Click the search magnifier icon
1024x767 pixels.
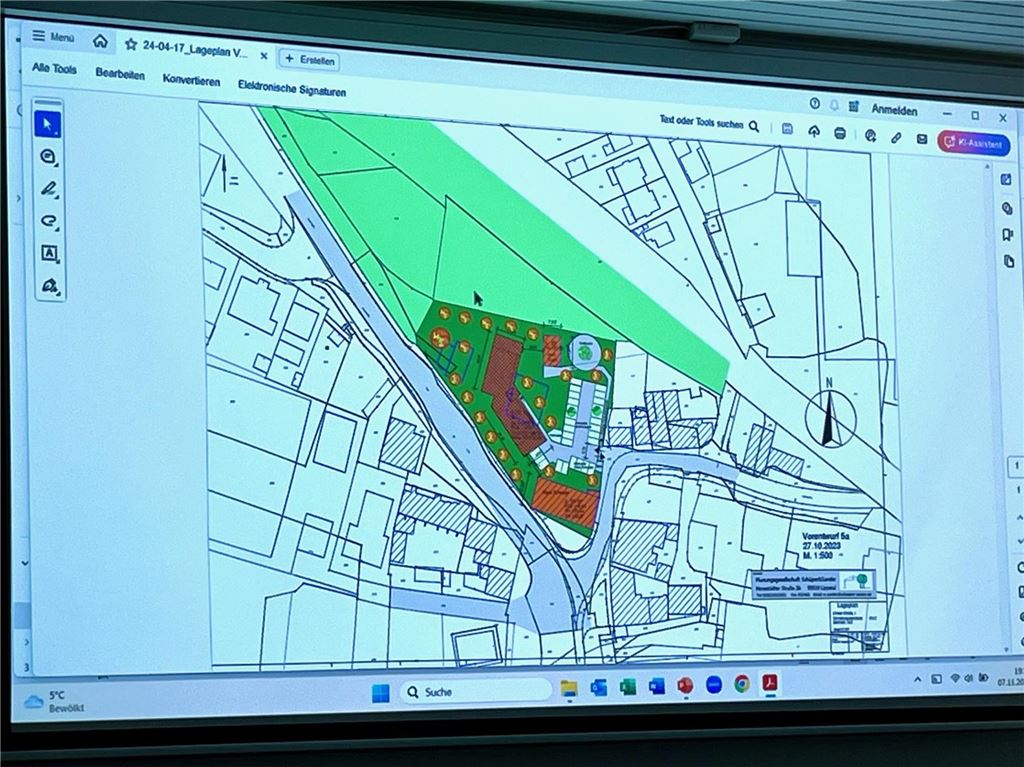[x=754, y=126]
